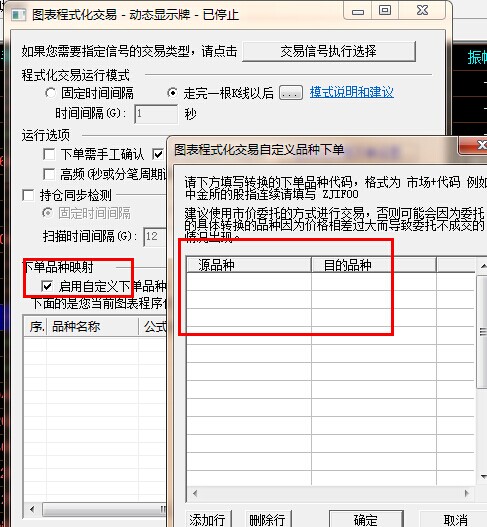This screenshot has width=487, height=527.
Task: Click the 添加行 button
Action: 207,519
